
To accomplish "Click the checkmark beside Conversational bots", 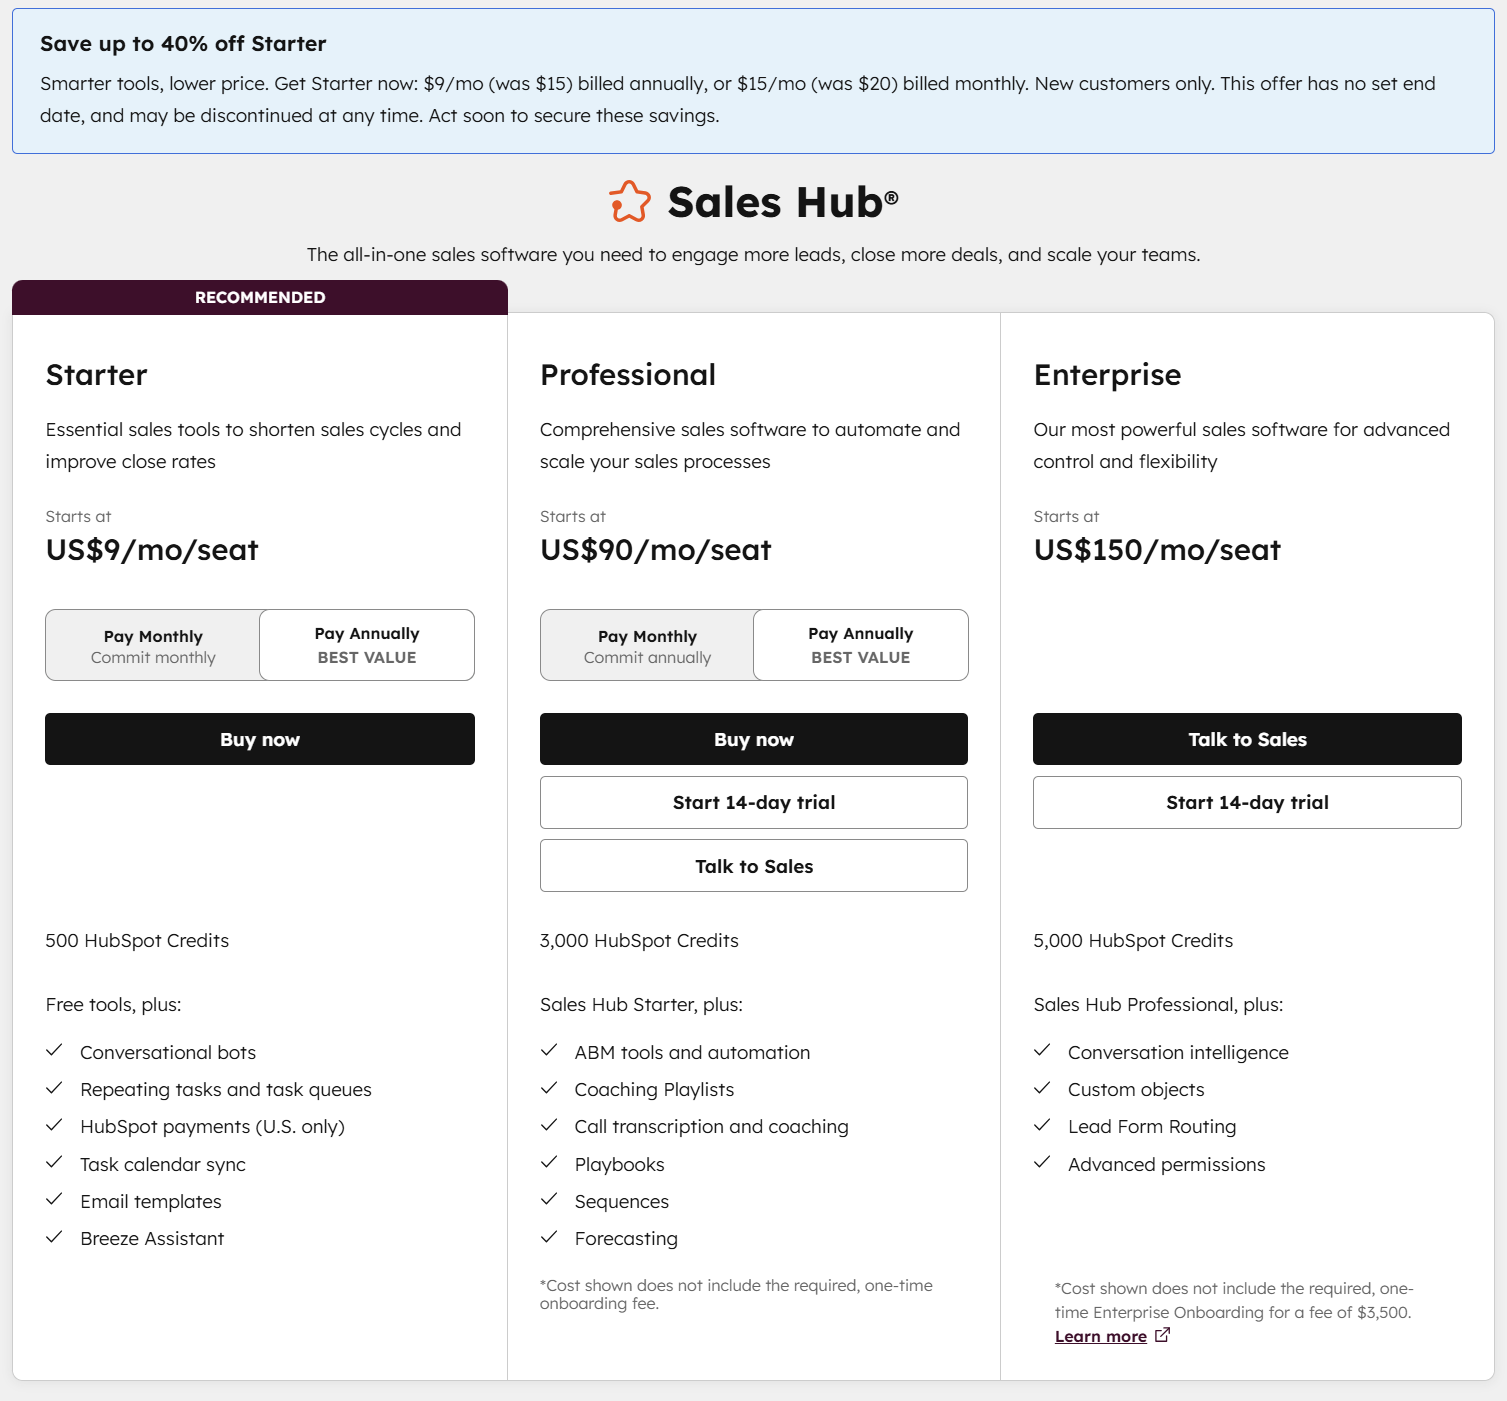I will tap(55, 1051).
